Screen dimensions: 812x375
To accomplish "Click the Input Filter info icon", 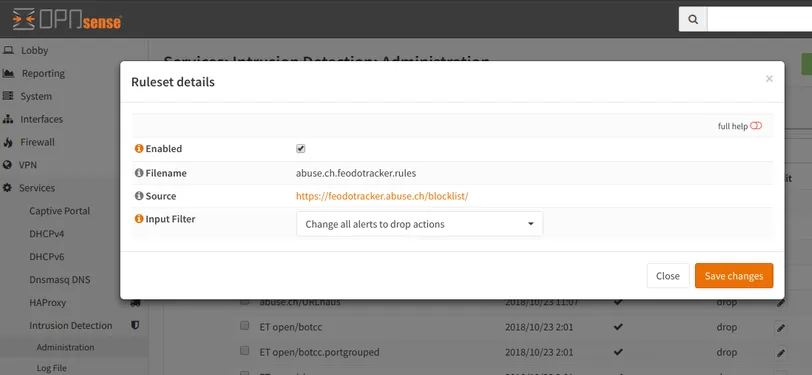I will click(x=139, y=219).
